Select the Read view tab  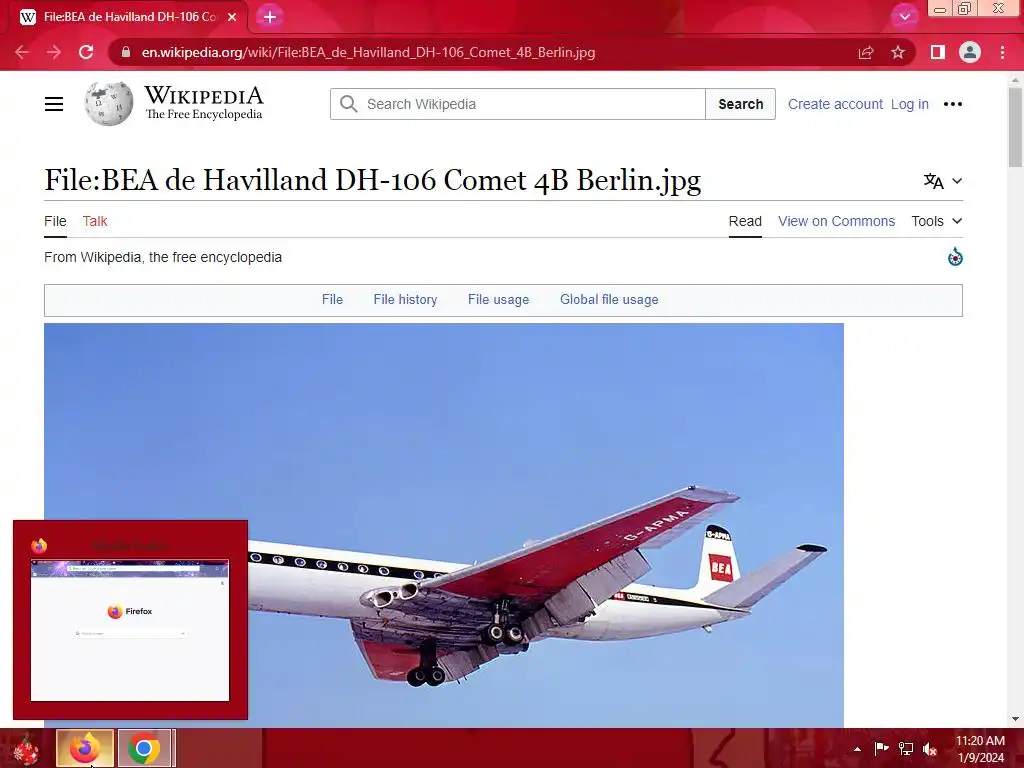coord(745,221)
